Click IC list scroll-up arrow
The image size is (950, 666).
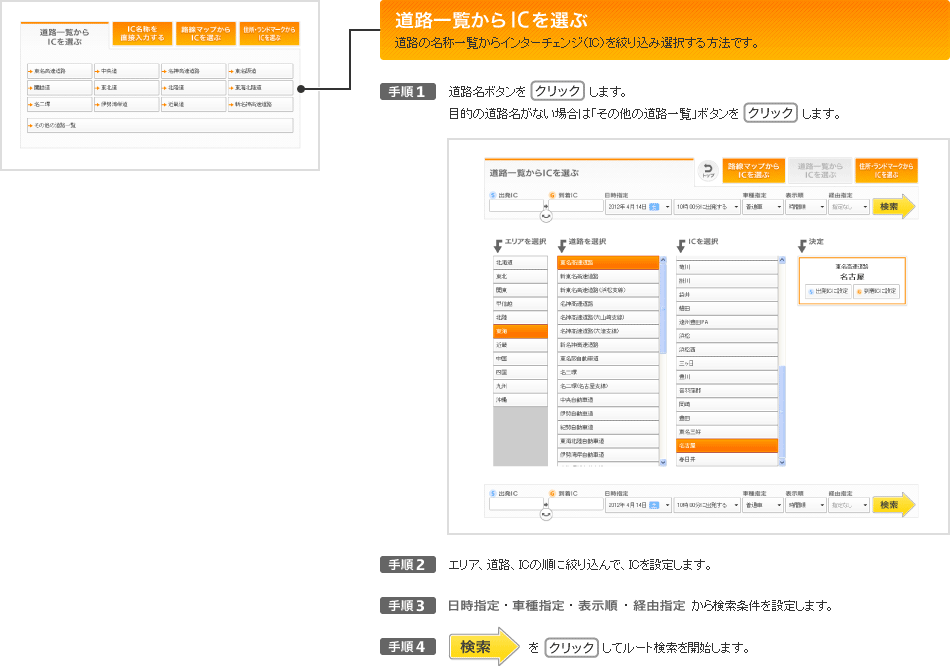point(782,259)
